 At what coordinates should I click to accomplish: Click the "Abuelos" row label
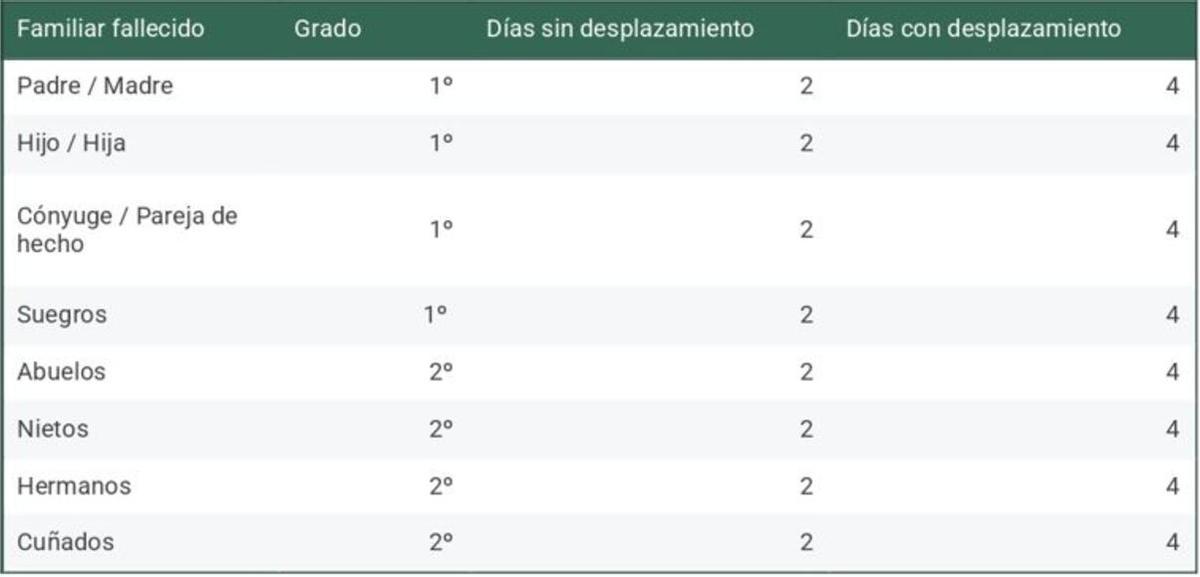pyautogui.click(x=61, y=372)
